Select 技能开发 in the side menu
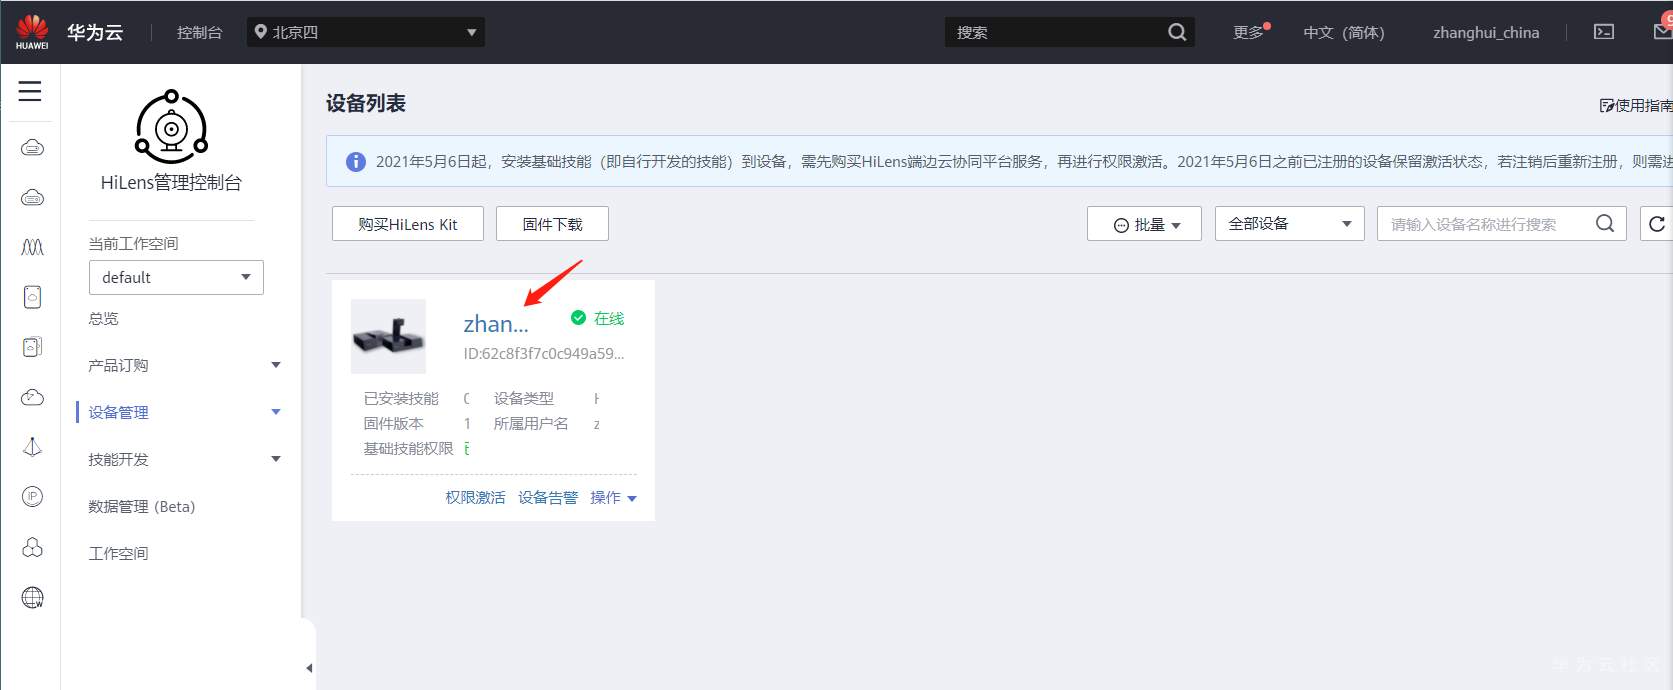Screen dimensions: 1673x690 (x=118, y=459)
